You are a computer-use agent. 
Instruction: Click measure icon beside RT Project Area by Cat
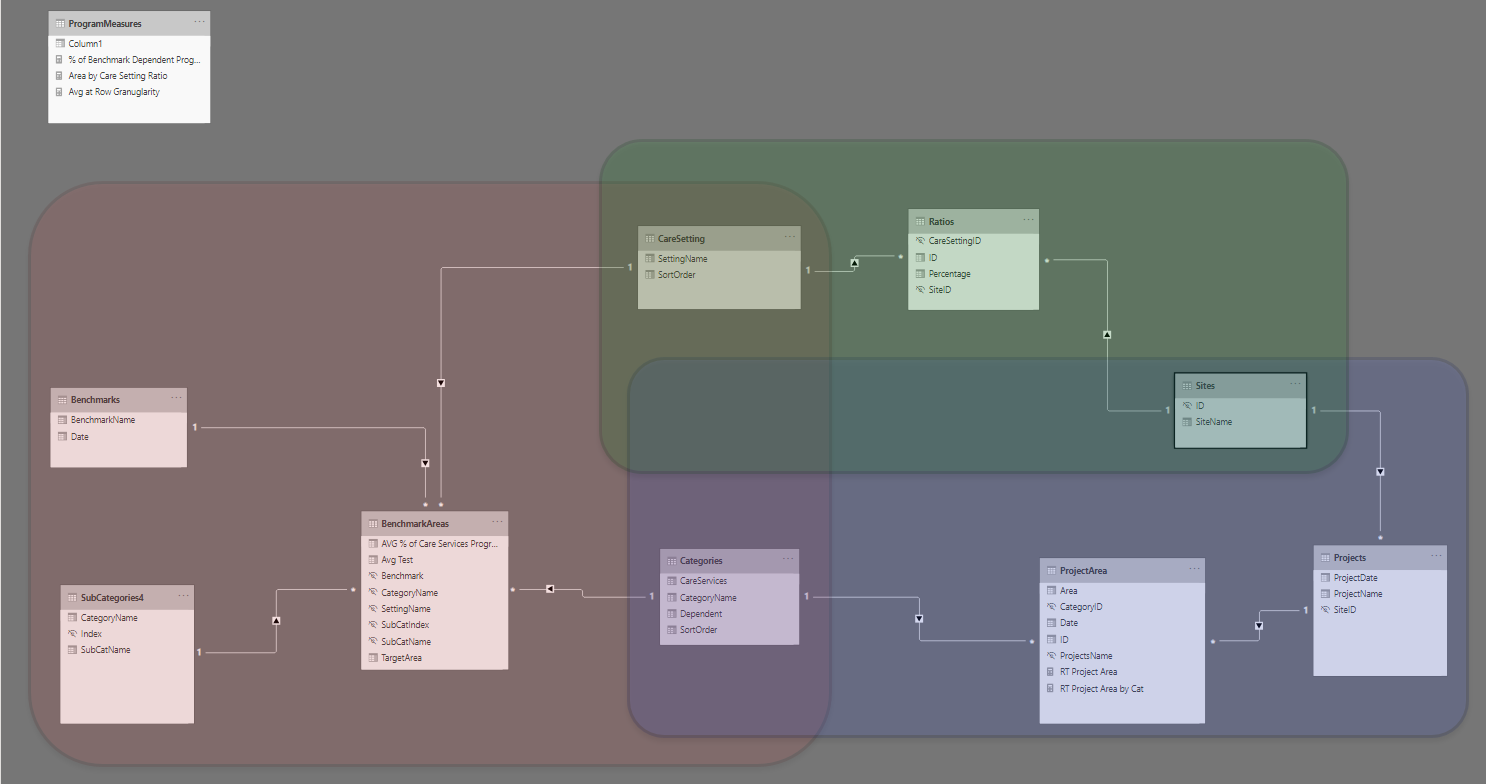tap(1050, 688)
